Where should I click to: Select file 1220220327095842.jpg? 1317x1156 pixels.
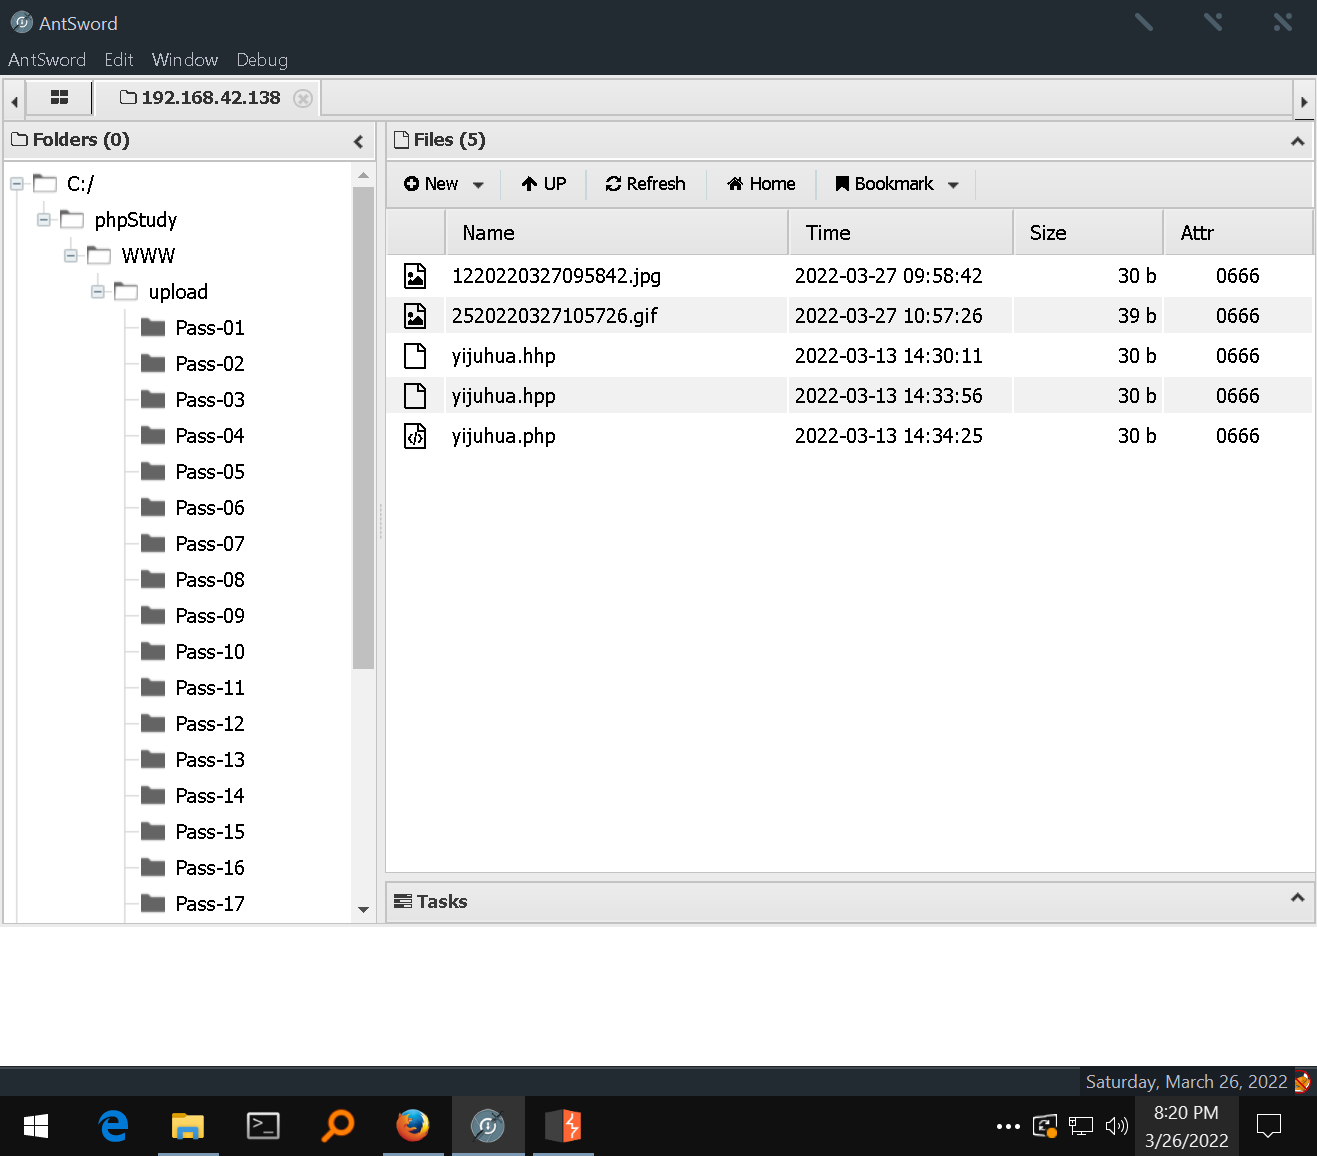849,276
